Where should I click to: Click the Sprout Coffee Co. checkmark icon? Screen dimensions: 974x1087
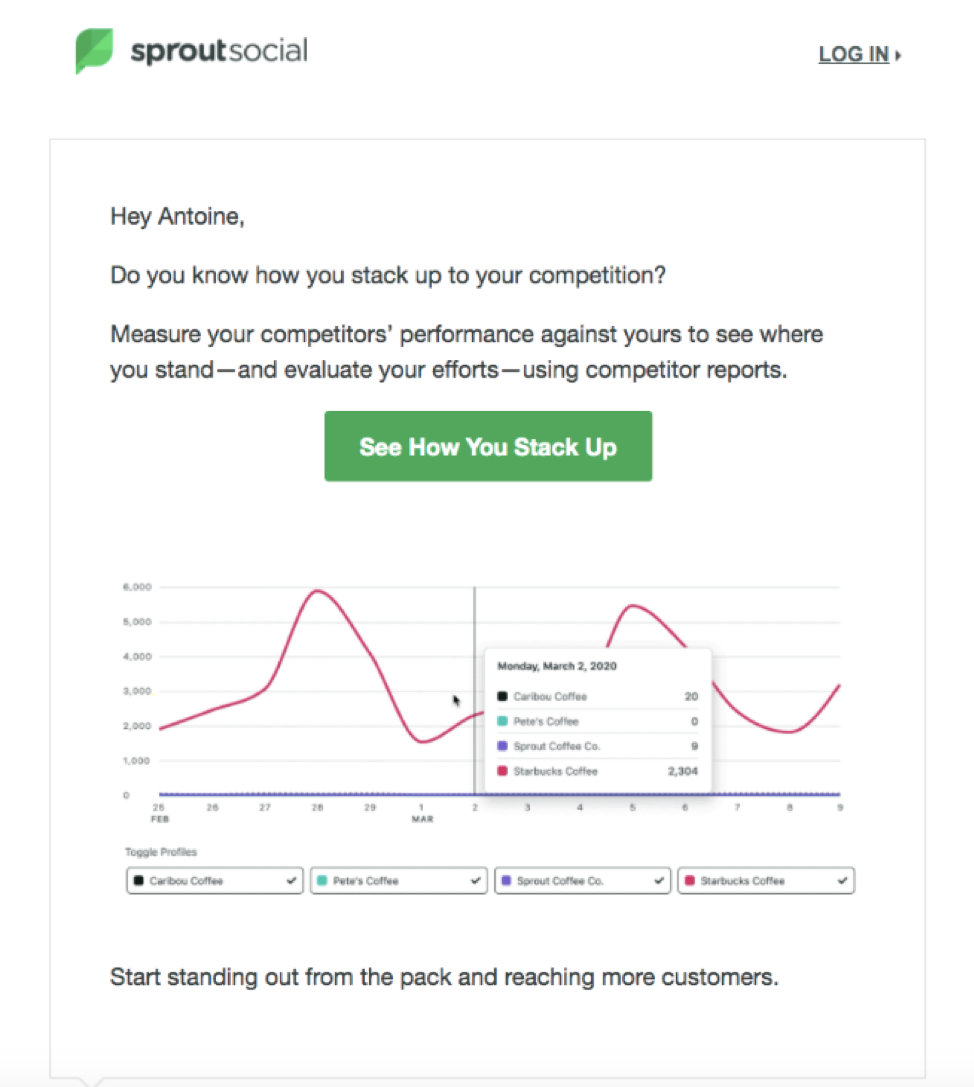click(659, 881)
